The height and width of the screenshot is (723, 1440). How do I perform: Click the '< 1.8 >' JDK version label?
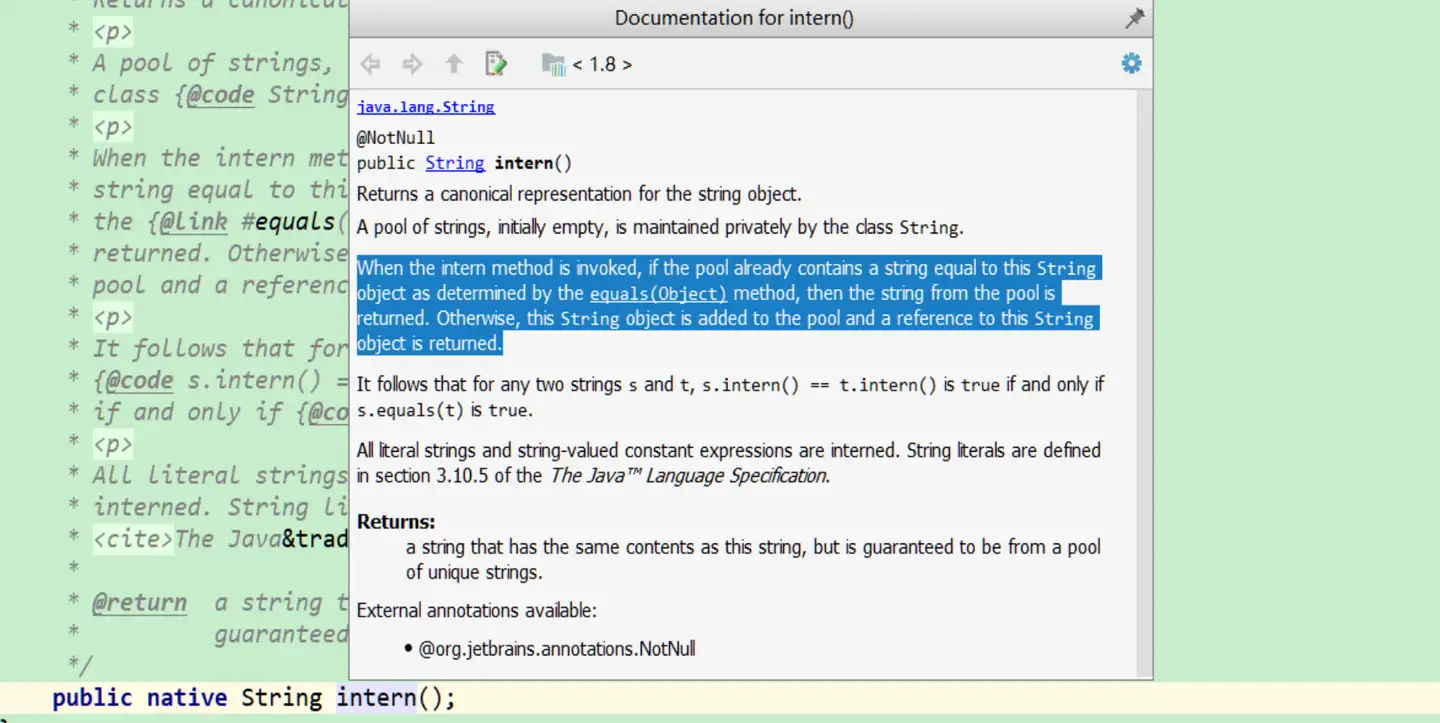tap(602, 65)
